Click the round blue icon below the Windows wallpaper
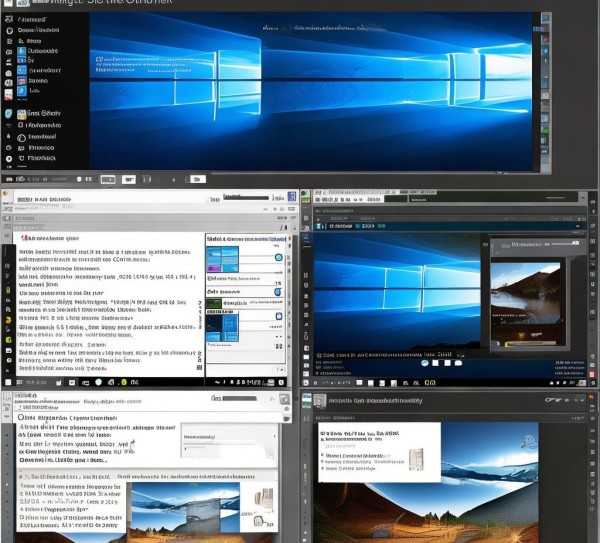 [x=424, y=363]
